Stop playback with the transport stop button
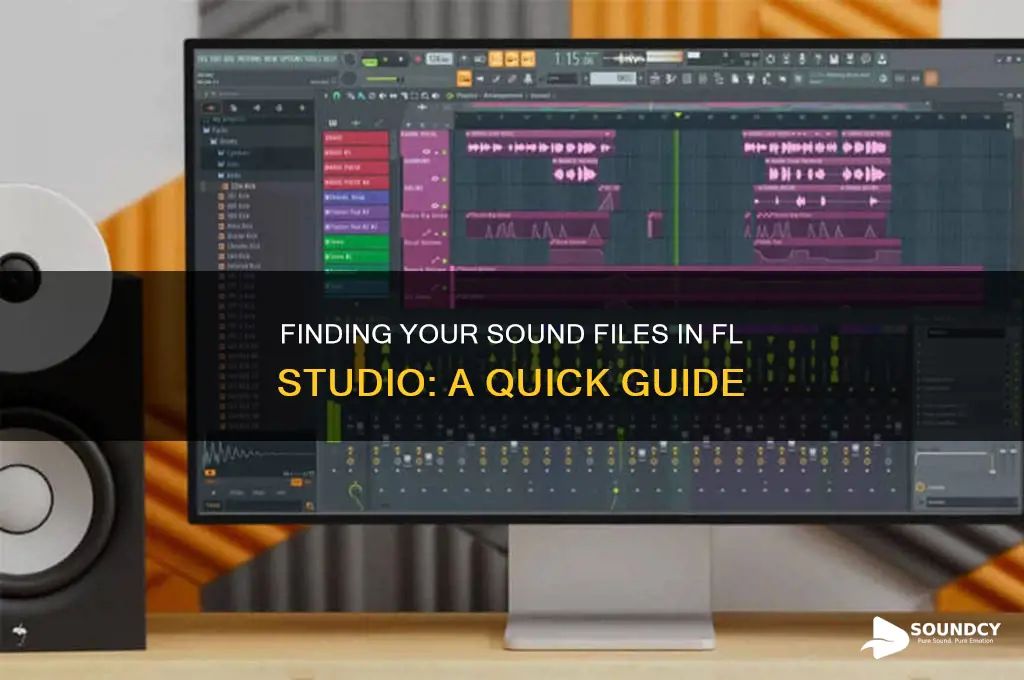This screenshot has width=1024, height=680. (401, 59)
